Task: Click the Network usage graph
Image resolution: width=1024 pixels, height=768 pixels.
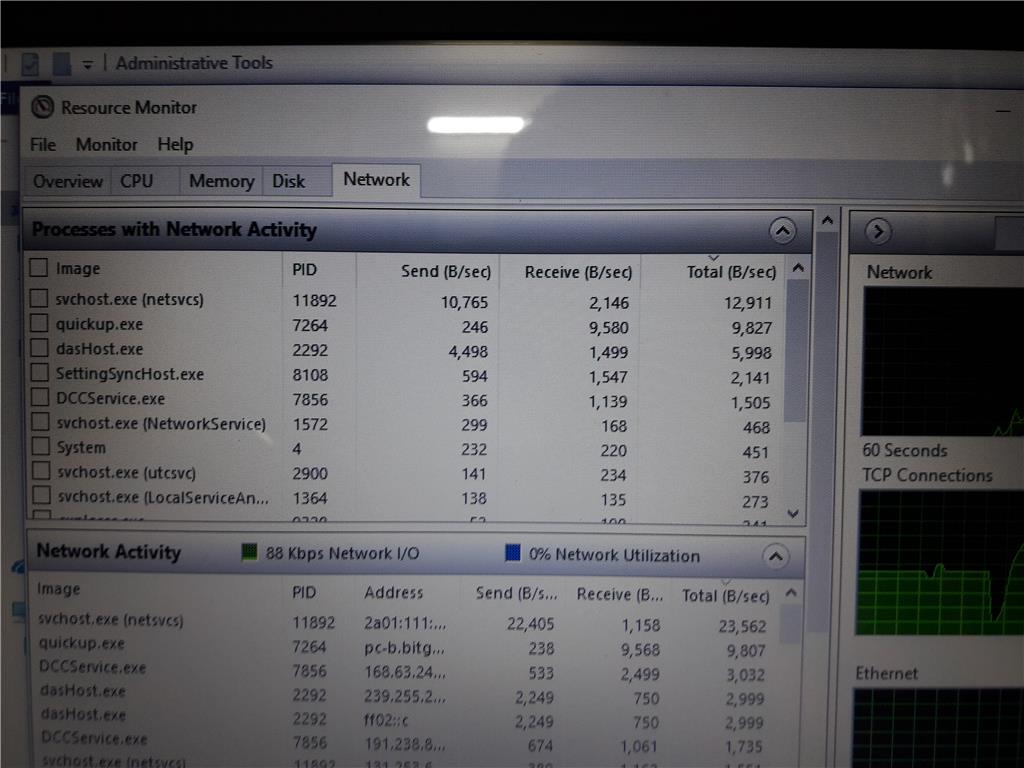Action: 943,360
